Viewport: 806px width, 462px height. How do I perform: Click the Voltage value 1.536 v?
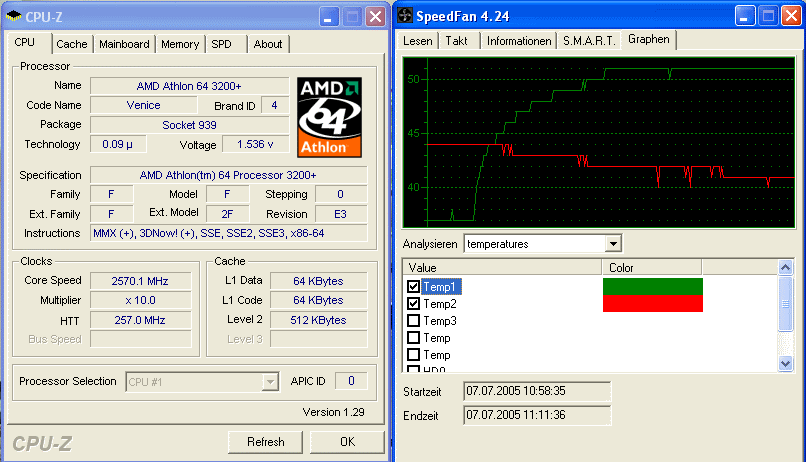tap(255, 144)
